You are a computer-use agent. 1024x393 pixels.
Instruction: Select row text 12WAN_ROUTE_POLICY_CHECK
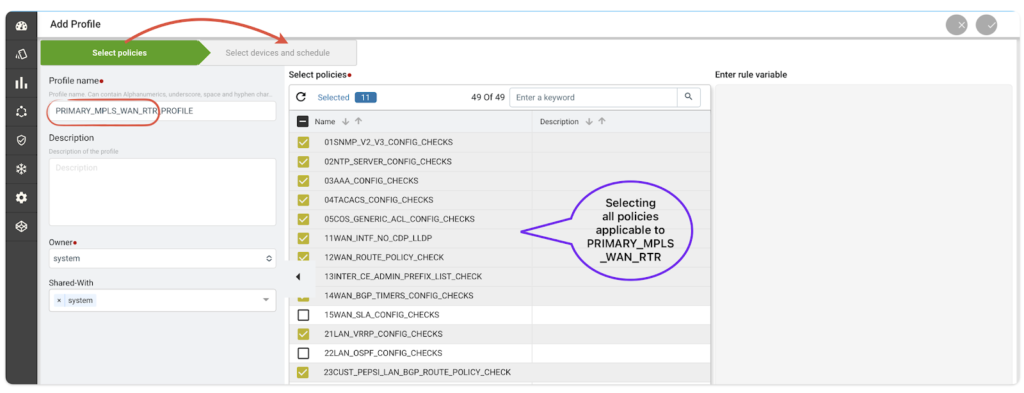click(384, 257)
